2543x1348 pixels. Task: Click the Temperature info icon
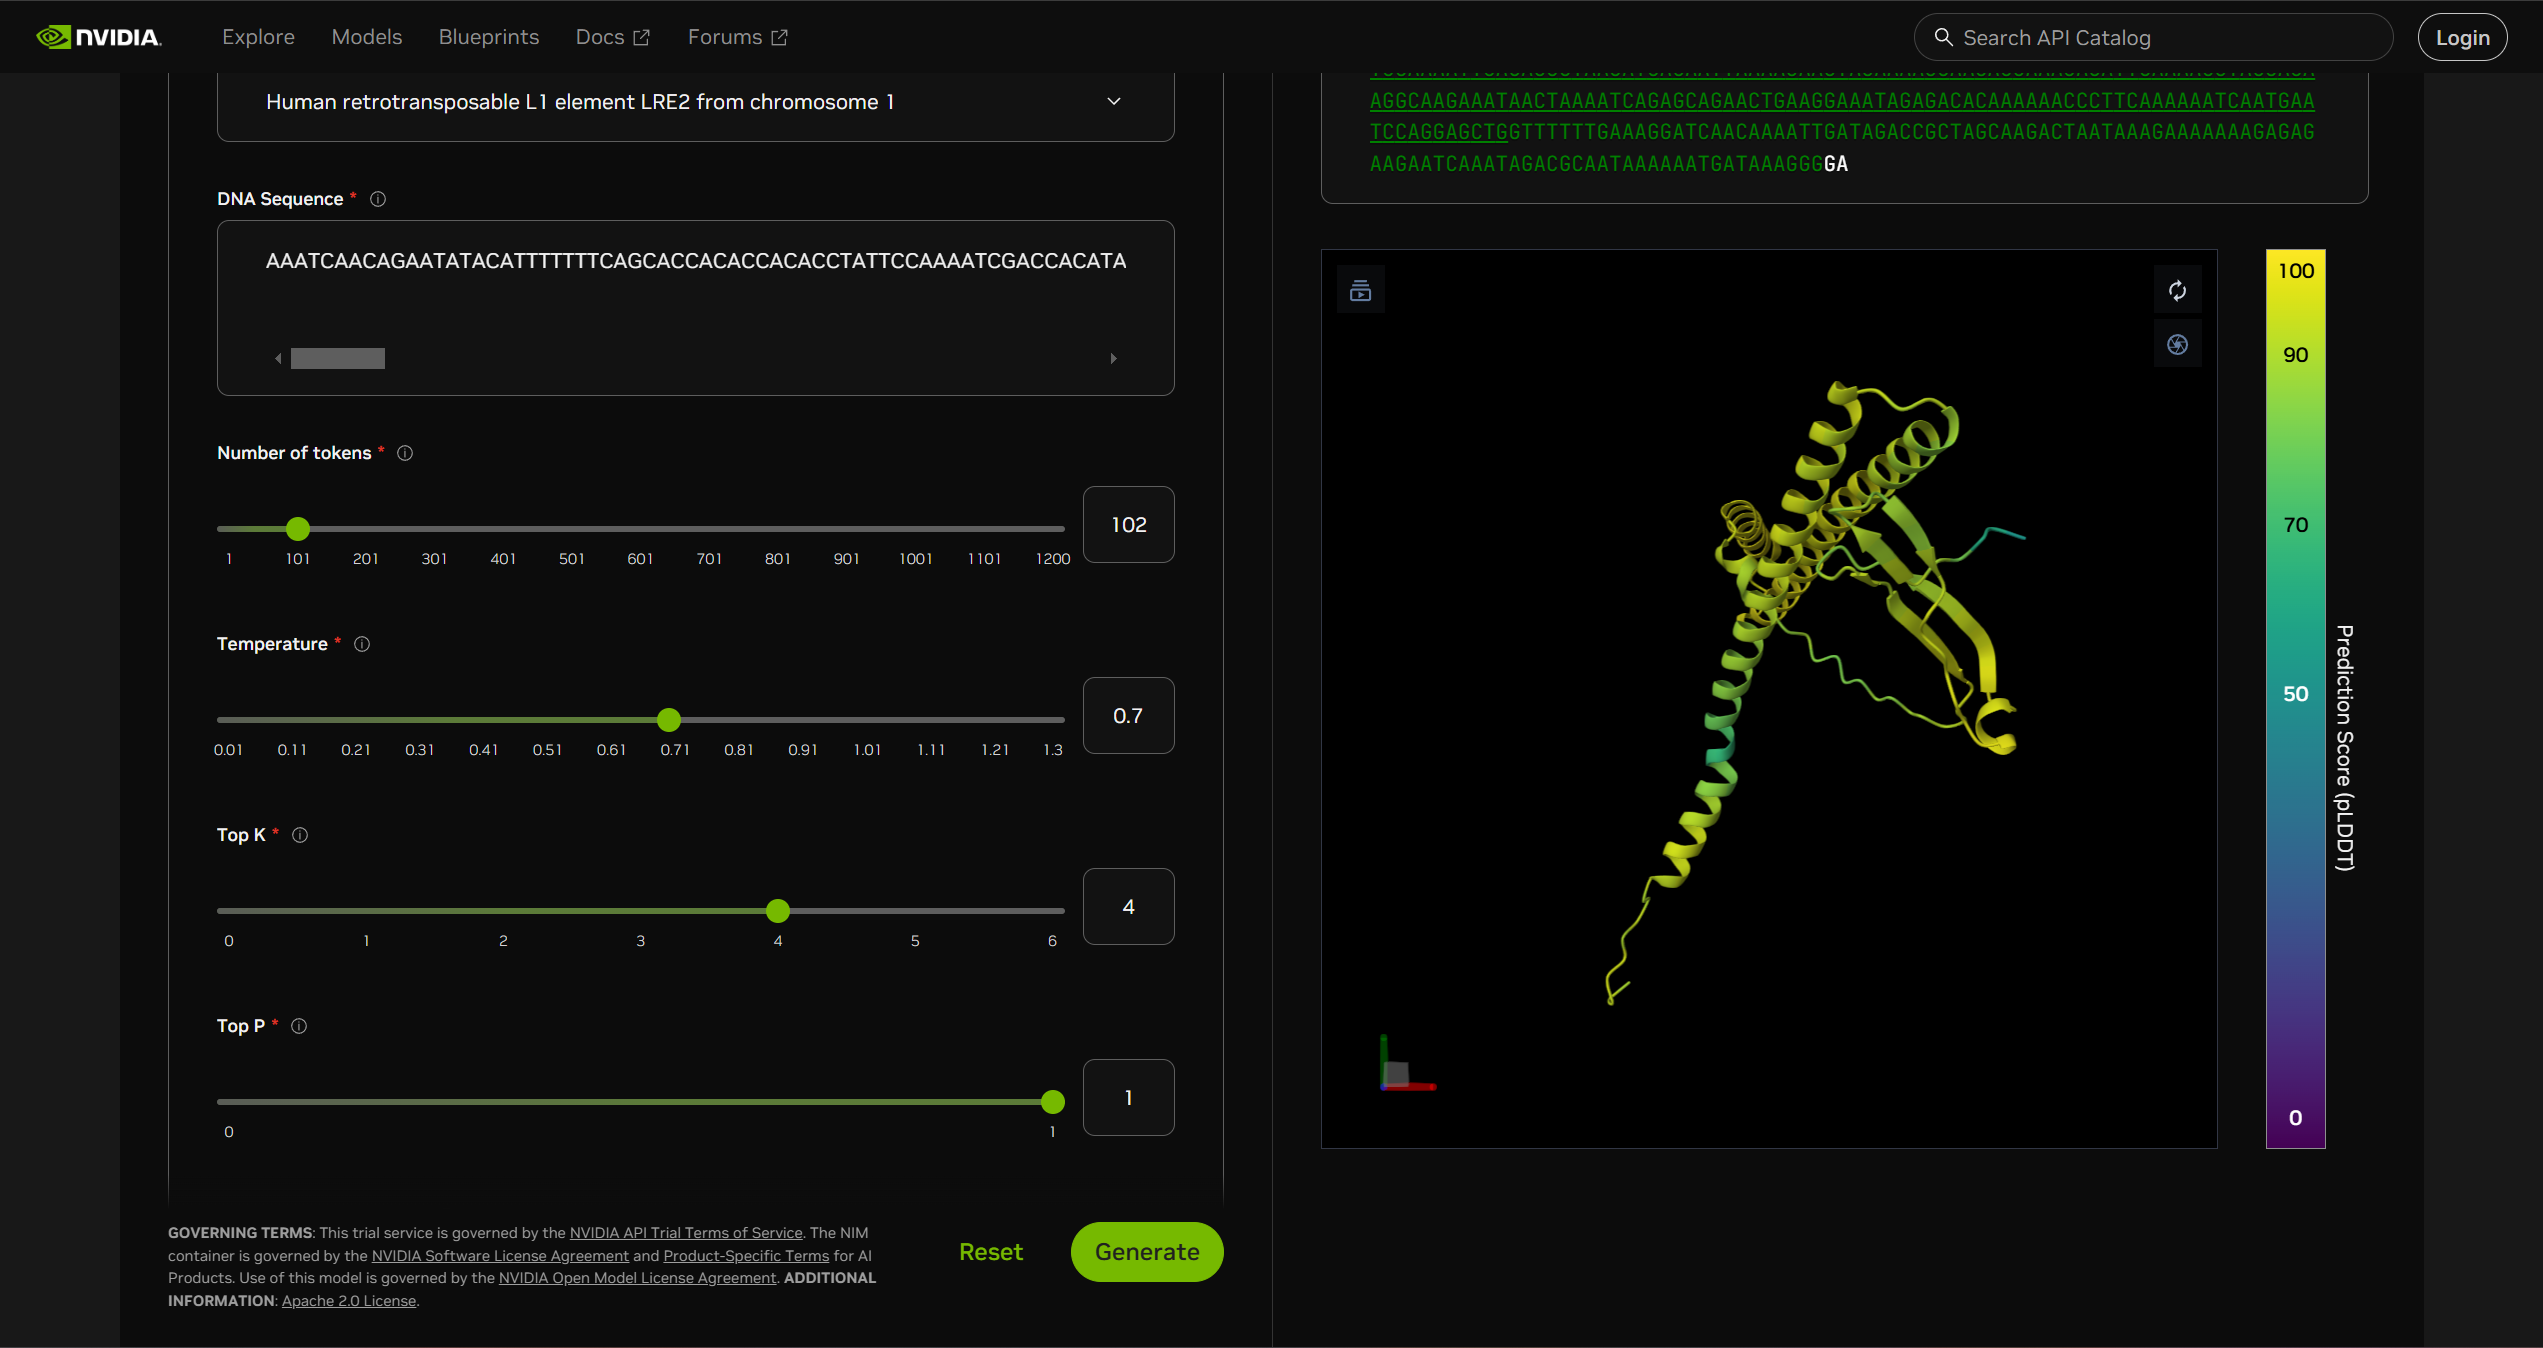click(x=362, y=644)
